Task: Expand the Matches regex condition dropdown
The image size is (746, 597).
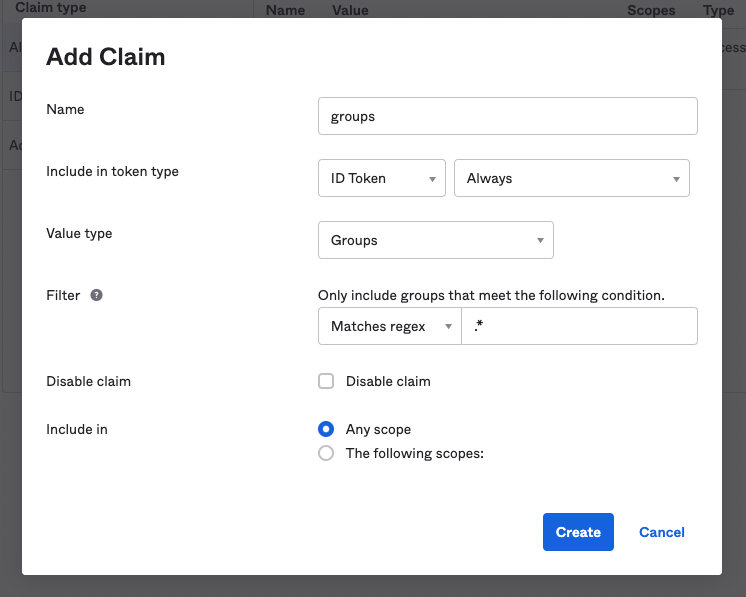Action: click(385, 327)
